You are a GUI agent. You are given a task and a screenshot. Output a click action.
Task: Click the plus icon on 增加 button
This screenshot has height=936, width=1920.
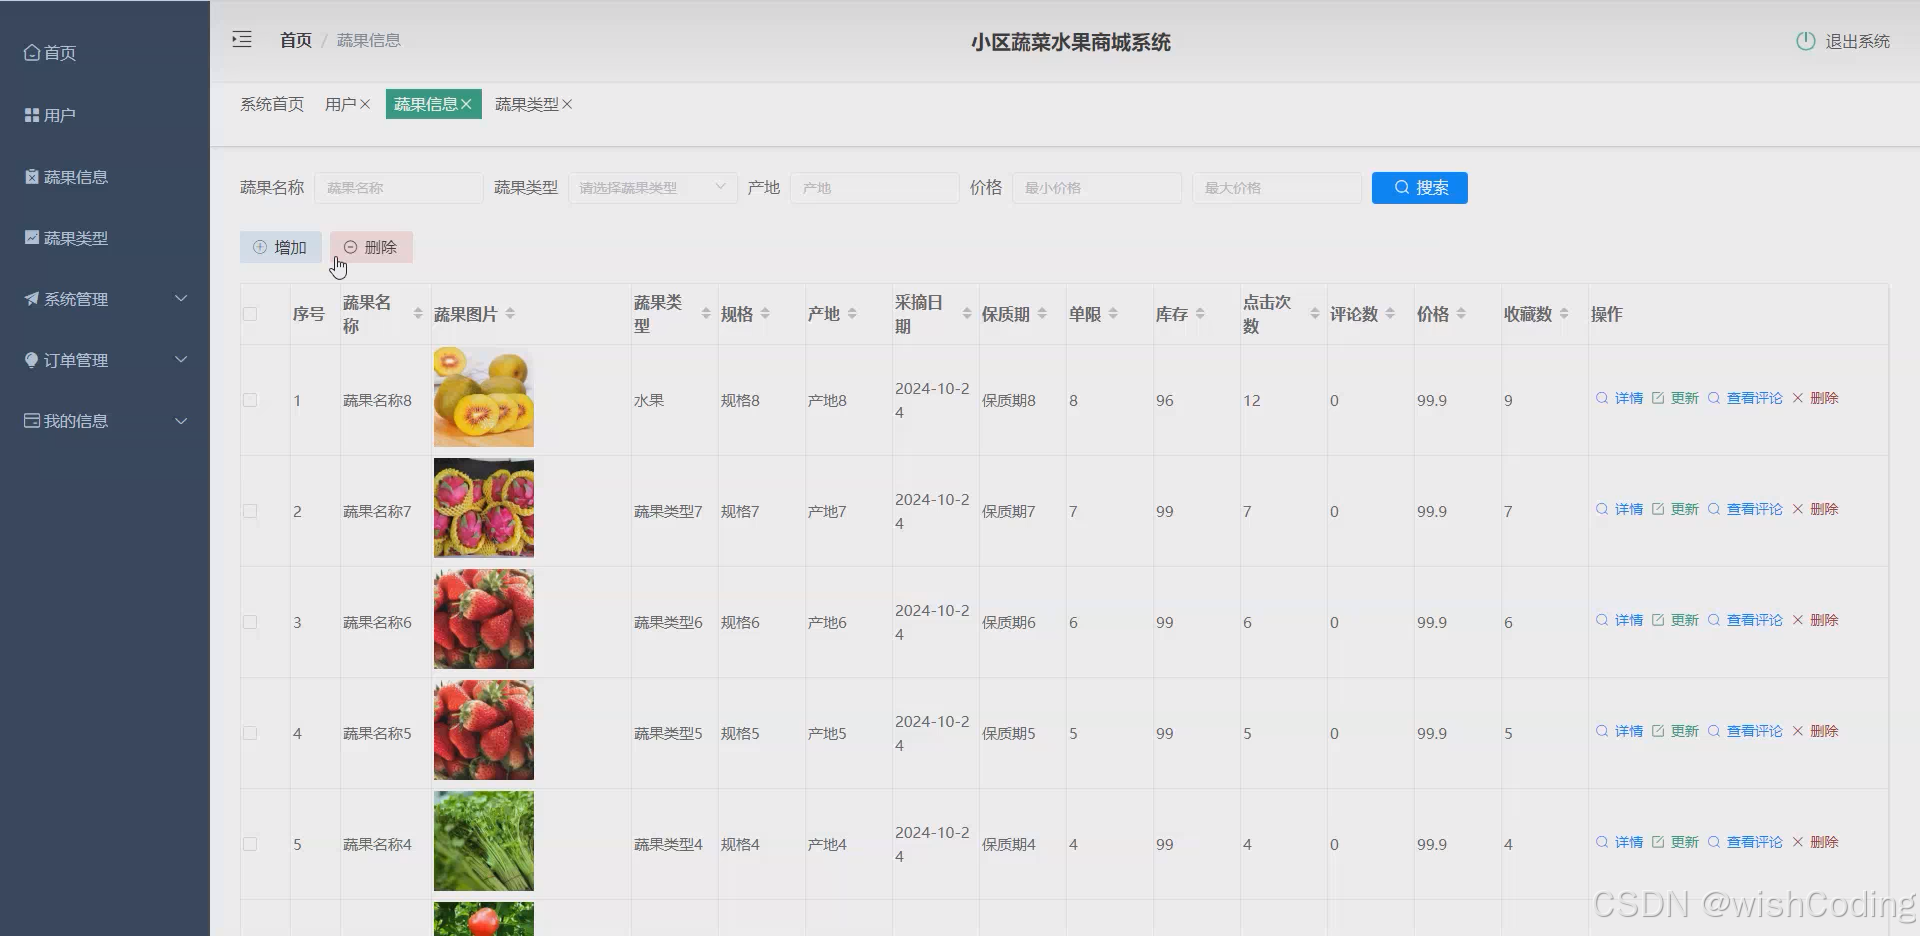260,247
